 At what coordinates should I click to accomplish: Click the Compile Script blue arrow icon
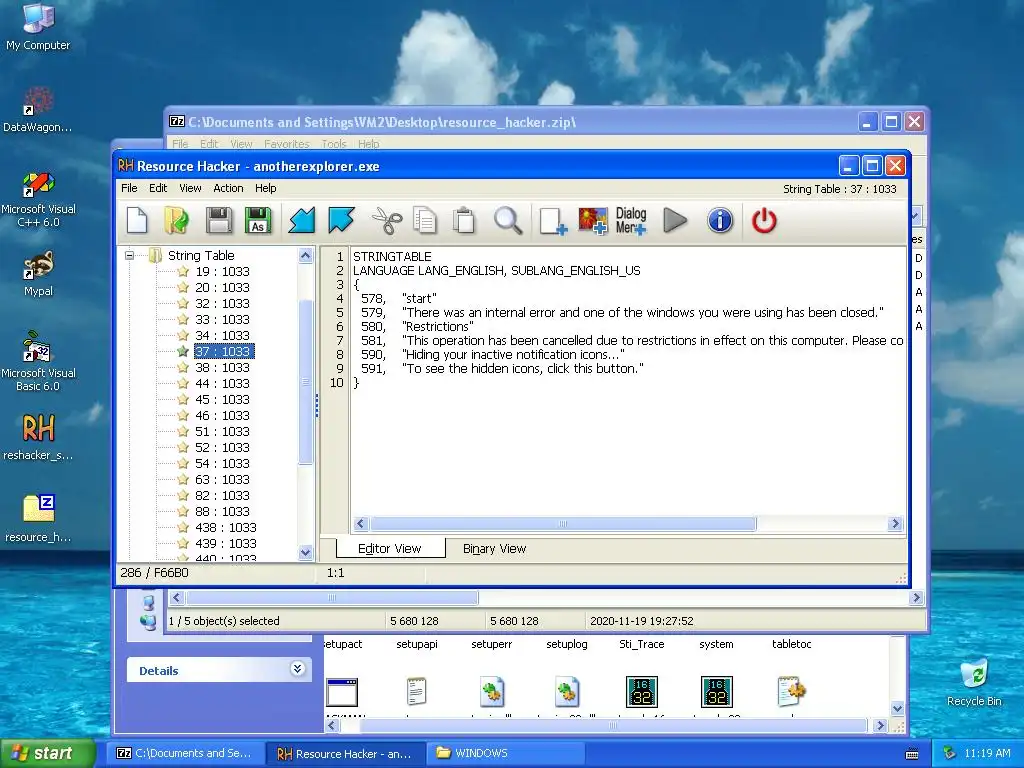(302, 221)
